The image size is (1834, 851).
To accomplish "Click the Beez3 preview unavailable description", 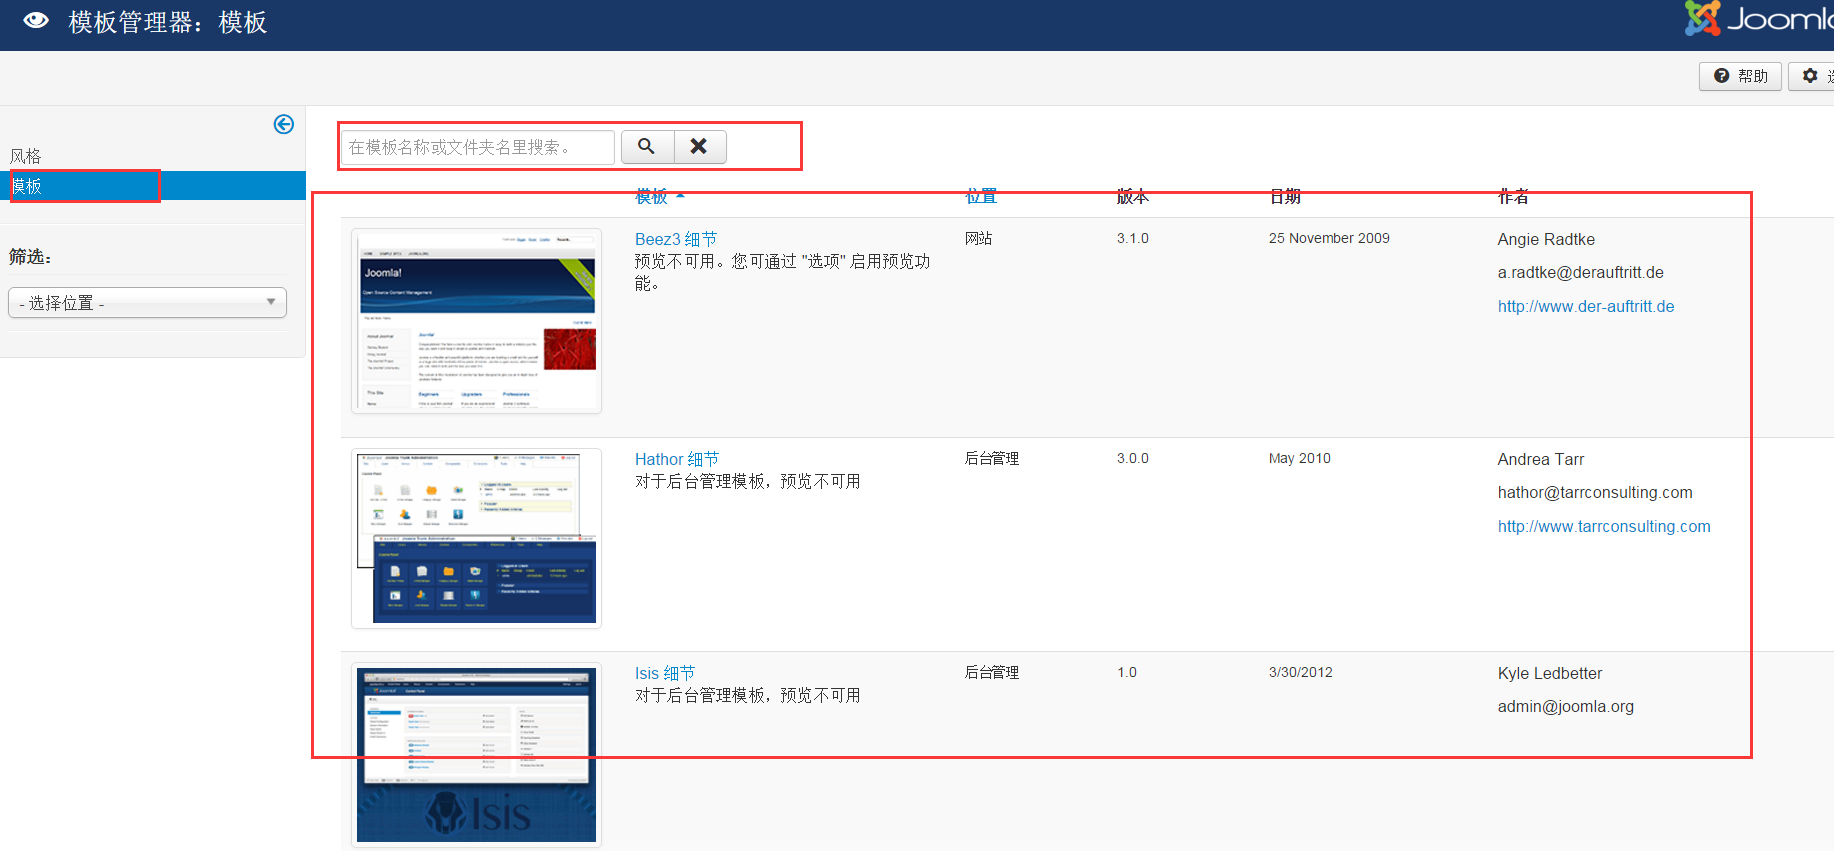I will 783,272.
